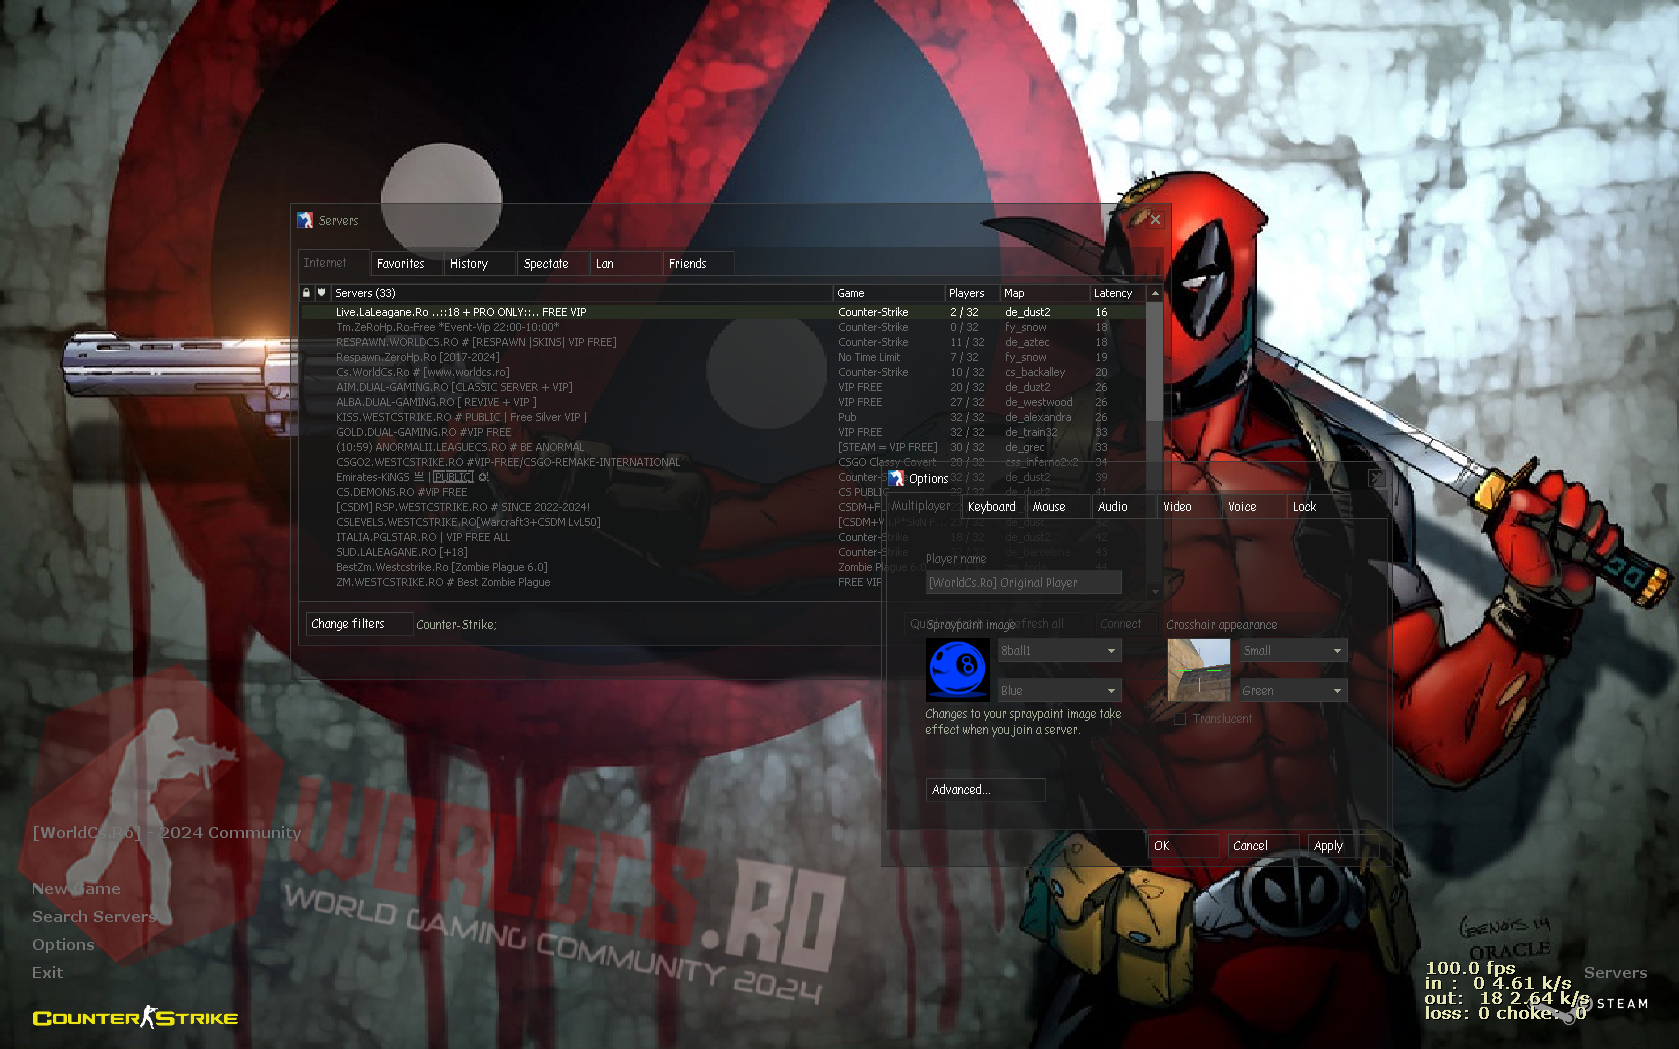This screenshot has width=1679, height=1049.
Task: Sort servers by the Players column header
Action: coord(971,293)
